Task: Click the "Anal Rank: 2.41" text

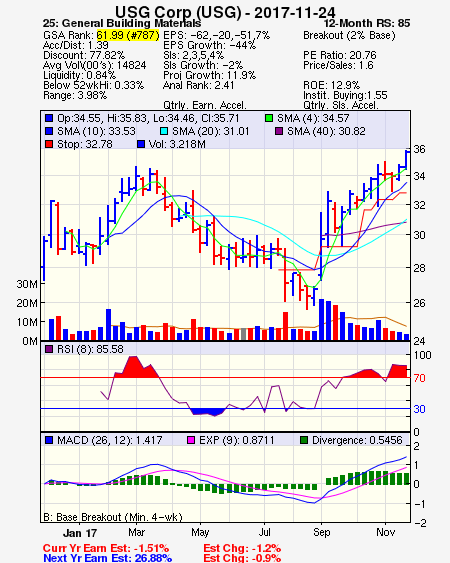Action: (199, 85)
